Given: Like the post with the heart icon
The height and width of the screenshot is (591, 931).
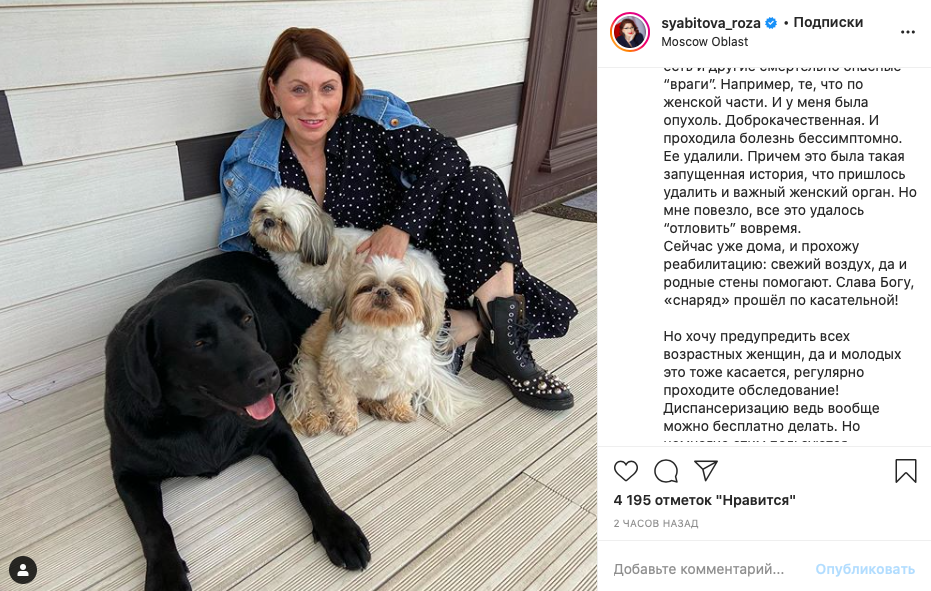Looking at the screenshot, I should point(626,471).
